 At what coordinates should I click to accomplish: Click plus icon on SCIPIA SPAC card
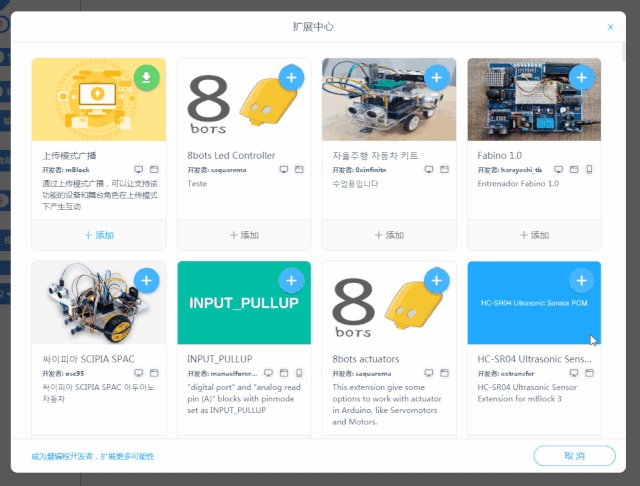pos(147,281)
